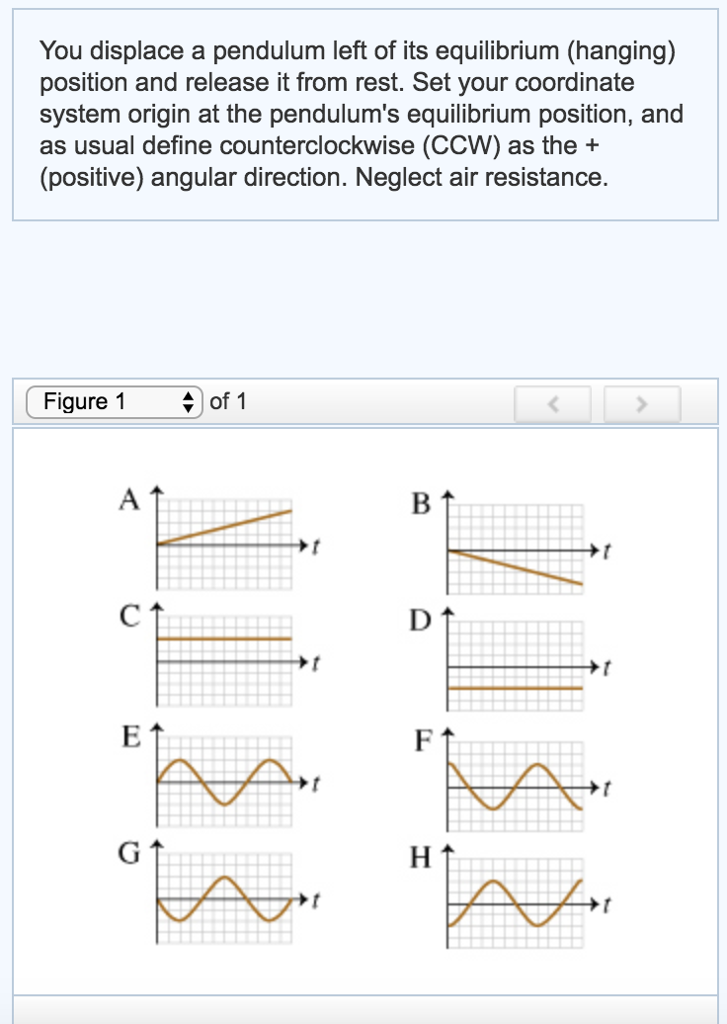Click the letter H graph label

[420, 857]
